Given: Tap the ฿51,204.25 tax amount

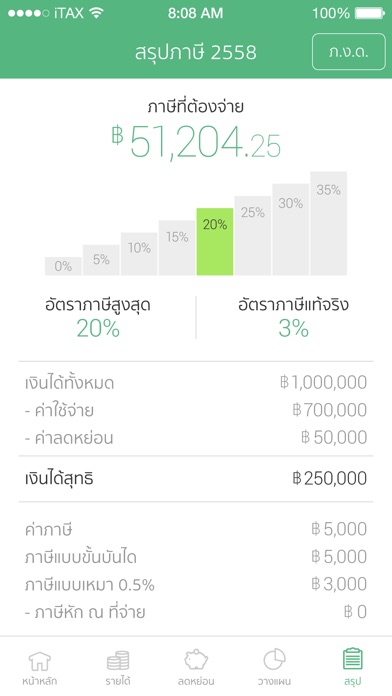Looking at the screenshot, I should [196, 141].
